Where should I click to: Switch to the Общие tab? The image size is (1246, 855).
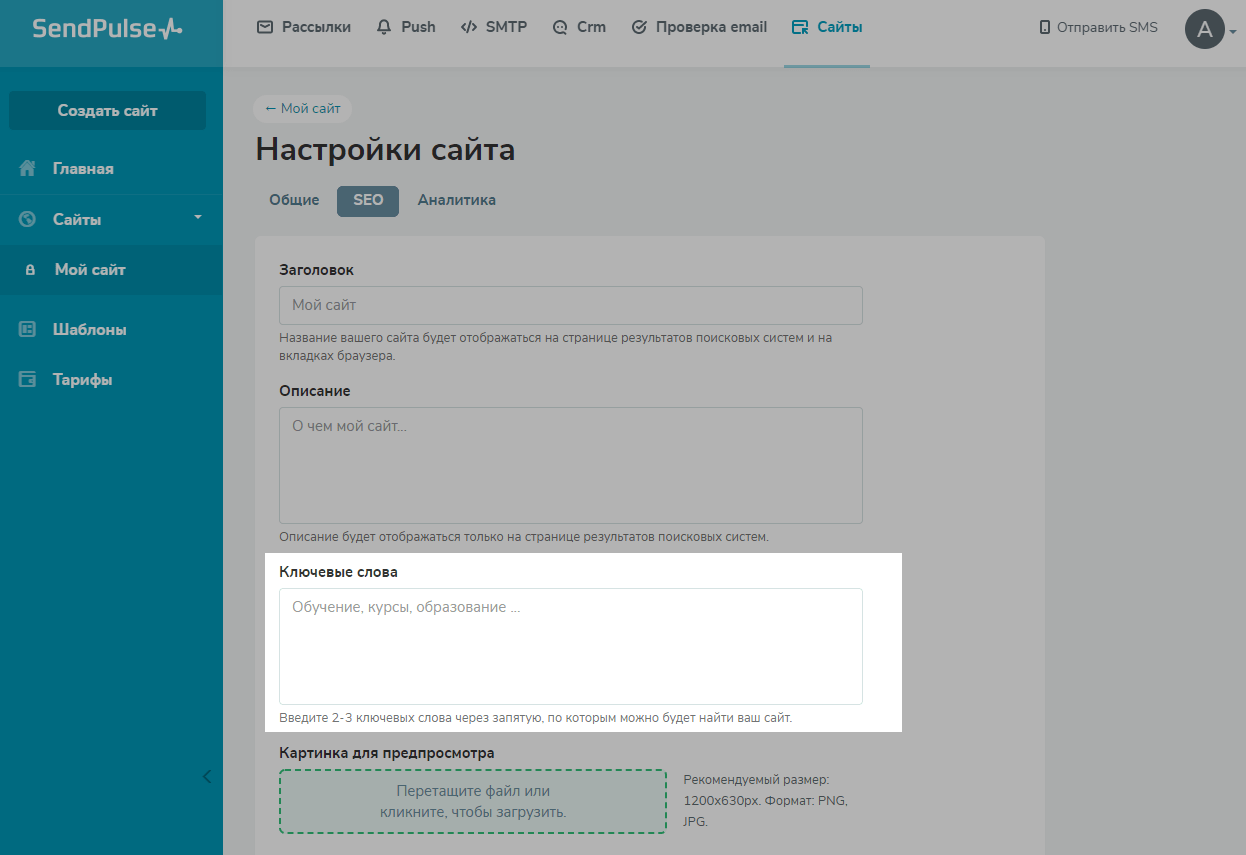[x=293, y=199]
